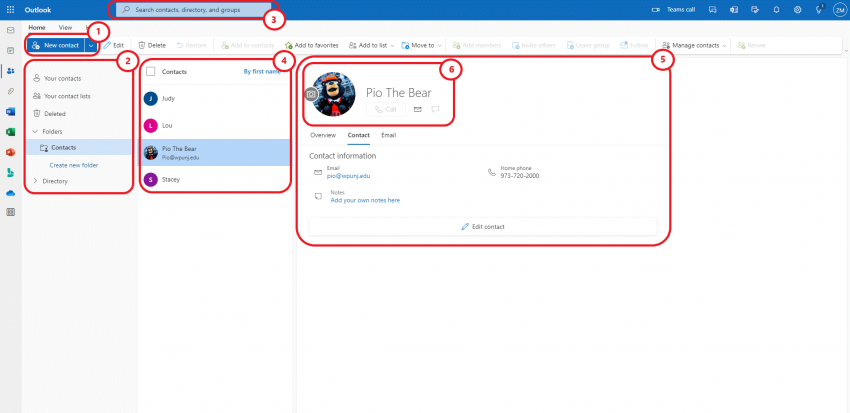850x413 pixels.
Task: Launch Excel from the app sidebar
Action: pyautogui.click(x=10, y=131)
